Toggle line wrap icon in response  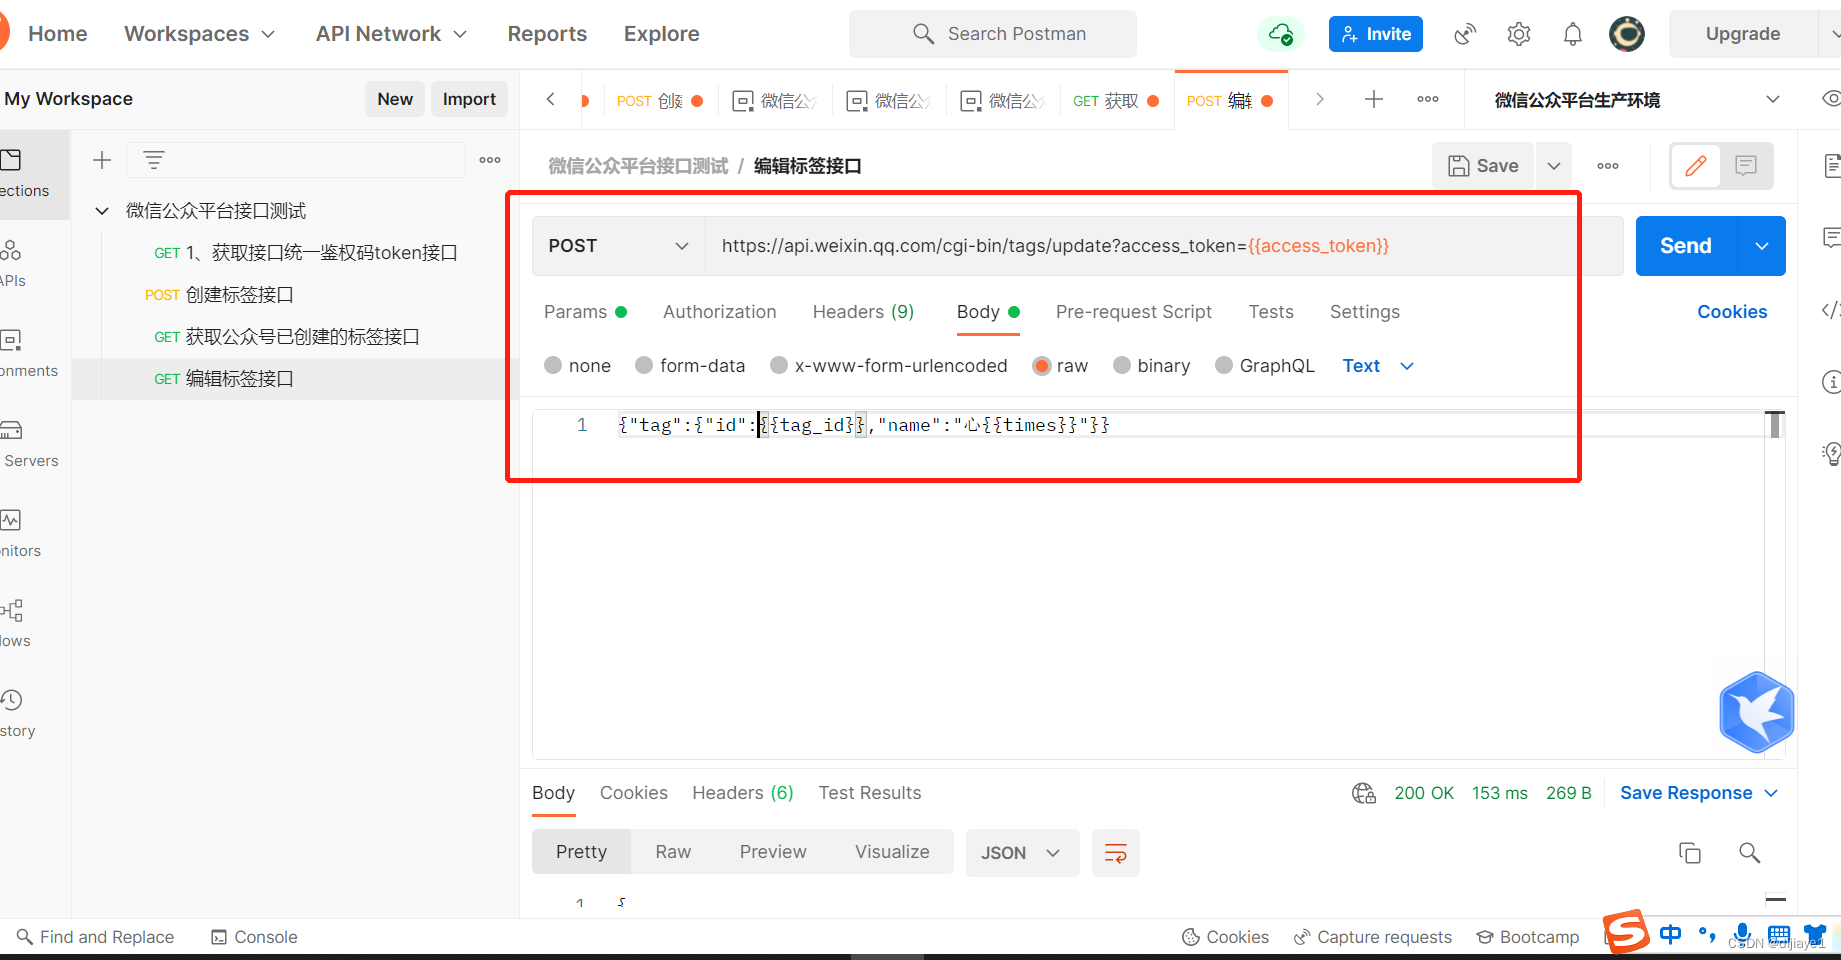click(x=1116, y=853)
